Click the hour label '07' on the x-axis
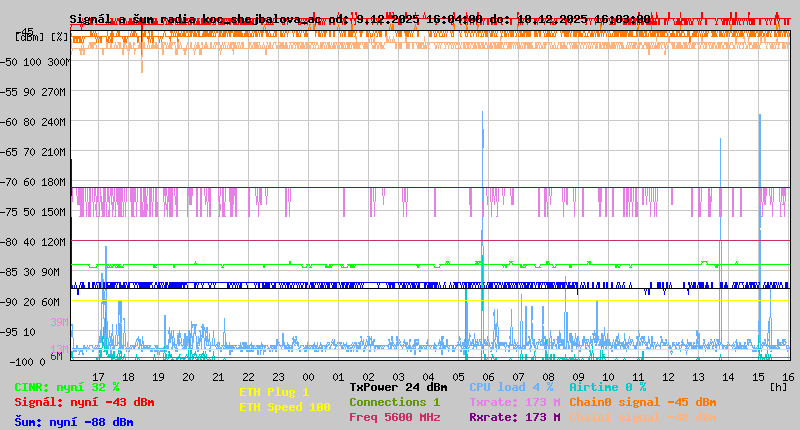 tap(518, 377)
